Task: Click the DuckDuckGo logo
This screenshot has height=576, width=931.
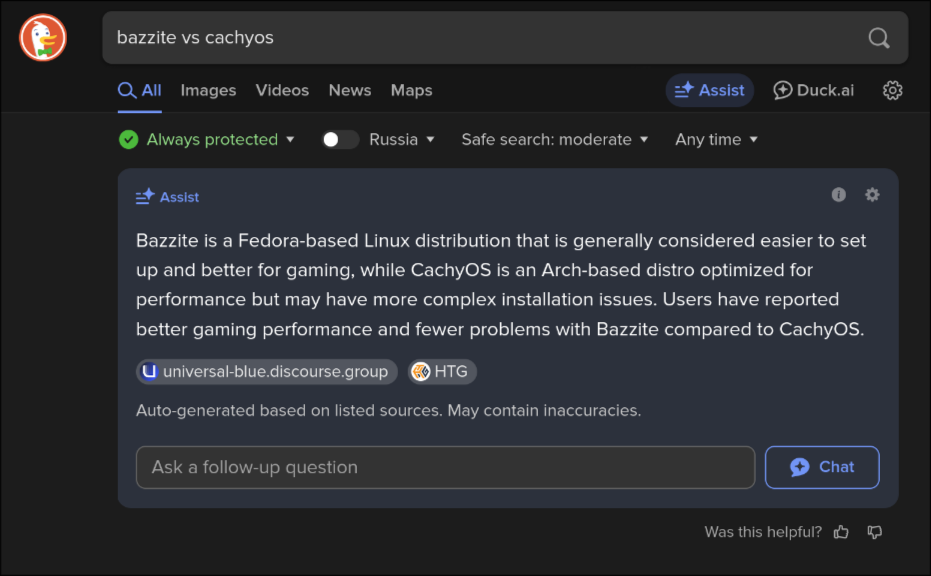Action: 43,37
